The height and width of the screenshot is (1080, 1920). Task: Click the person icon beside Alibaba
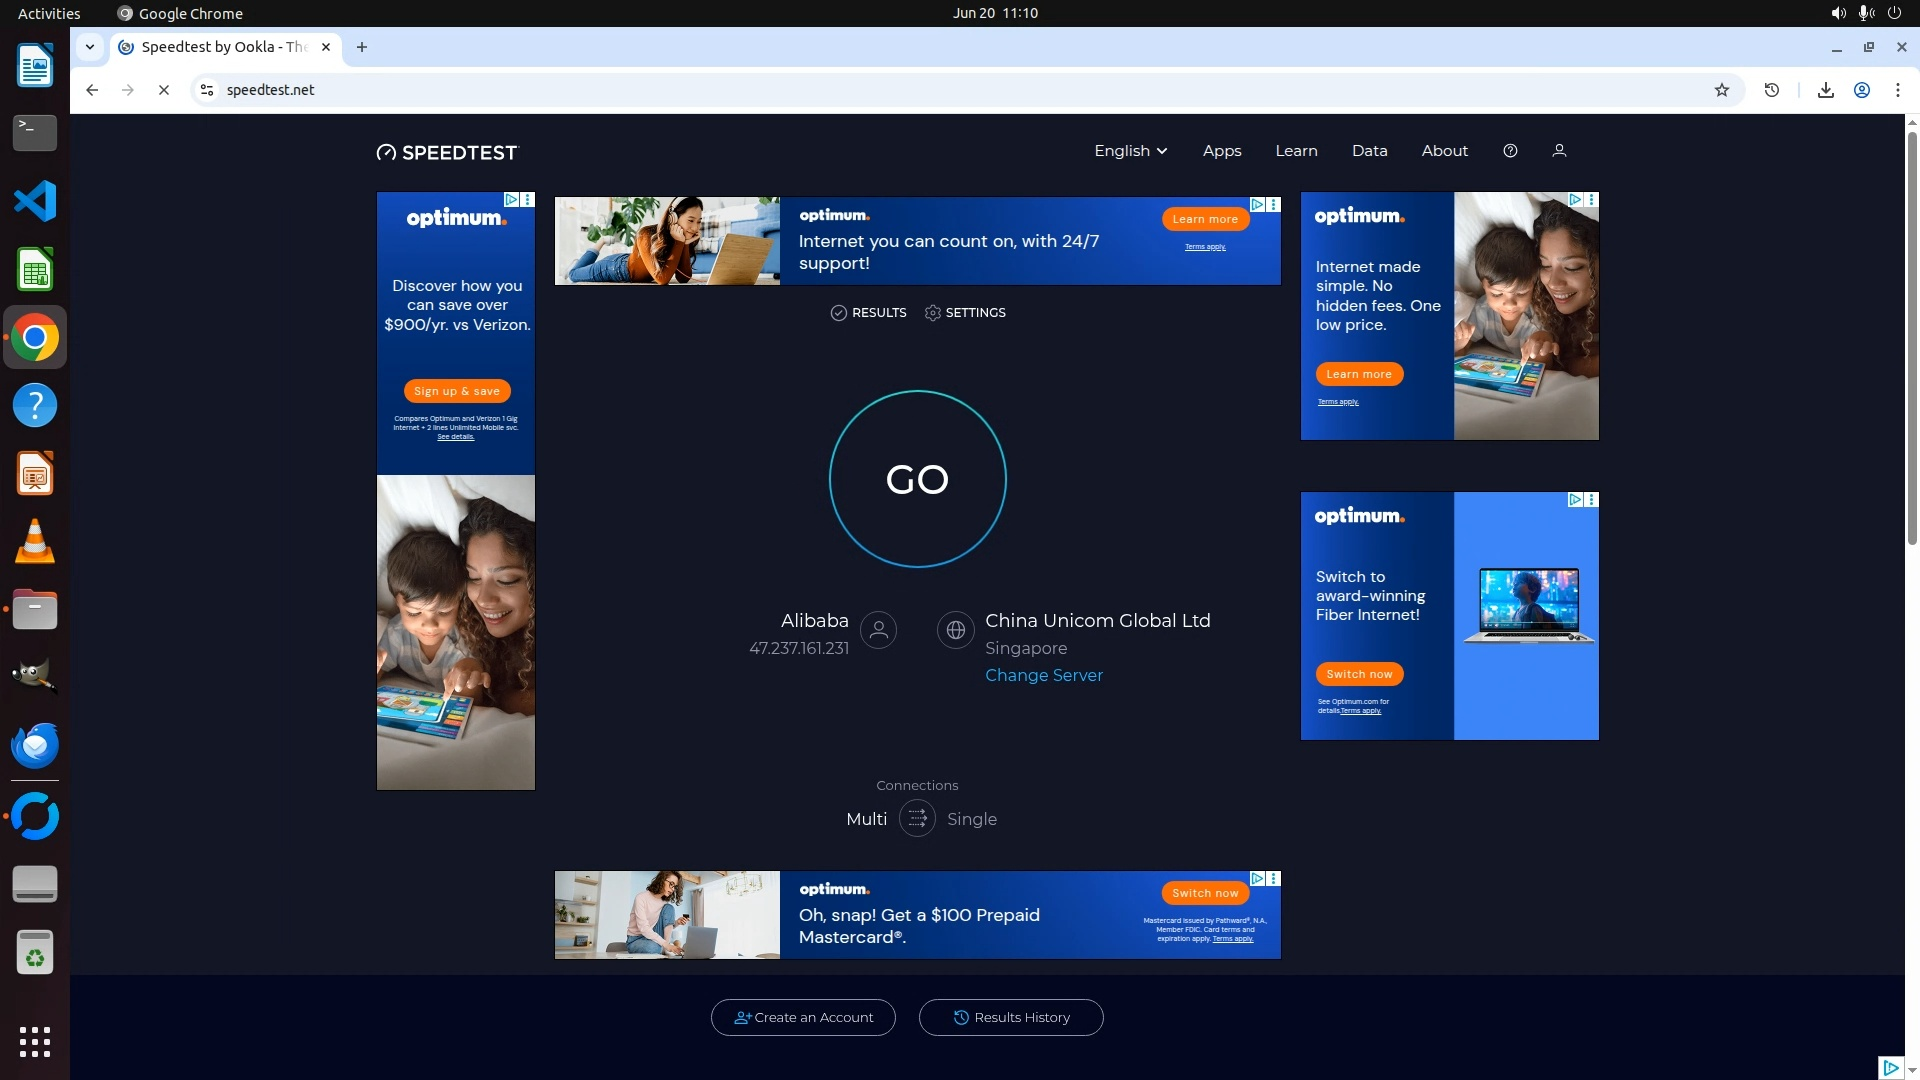click(879, 630)
